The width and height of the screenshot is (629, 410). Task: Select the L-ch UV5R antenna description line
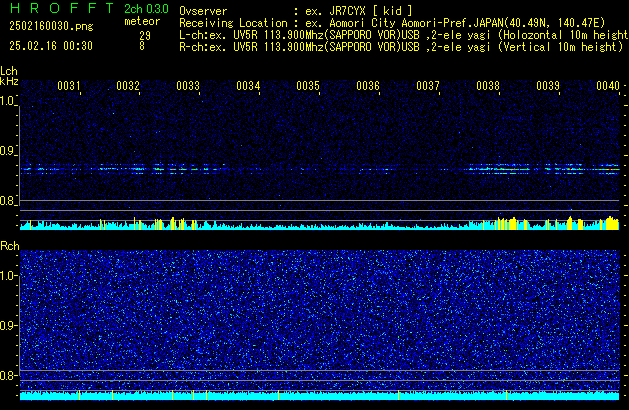pos(404,35)
